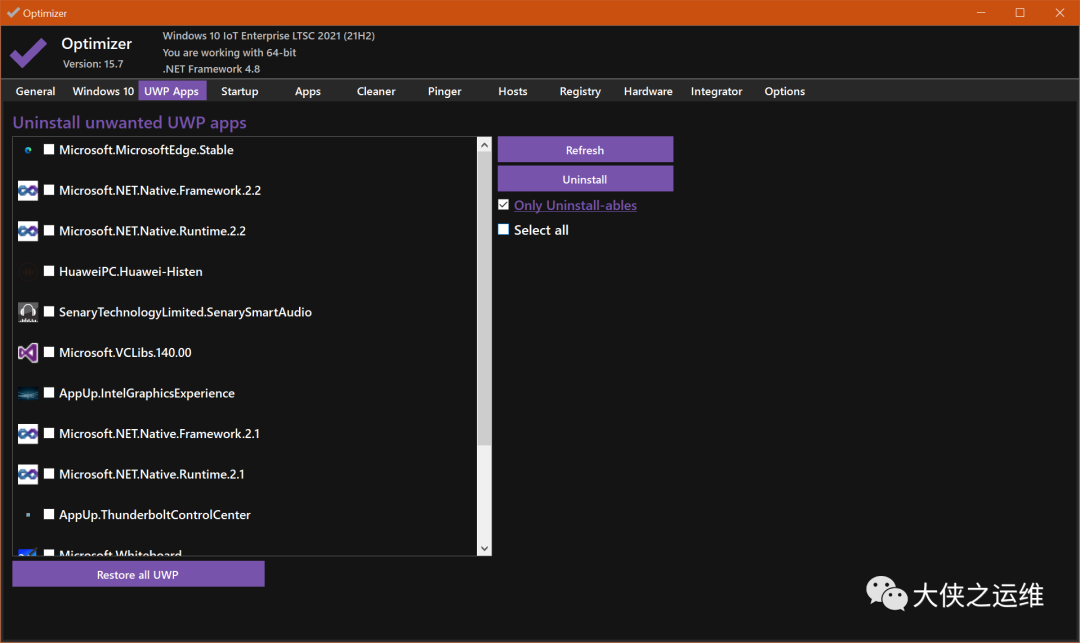Mark Microsoft.VCLibs.140.00 checkbox
This screenshot has width=1080, height=643.
(49, 352)
